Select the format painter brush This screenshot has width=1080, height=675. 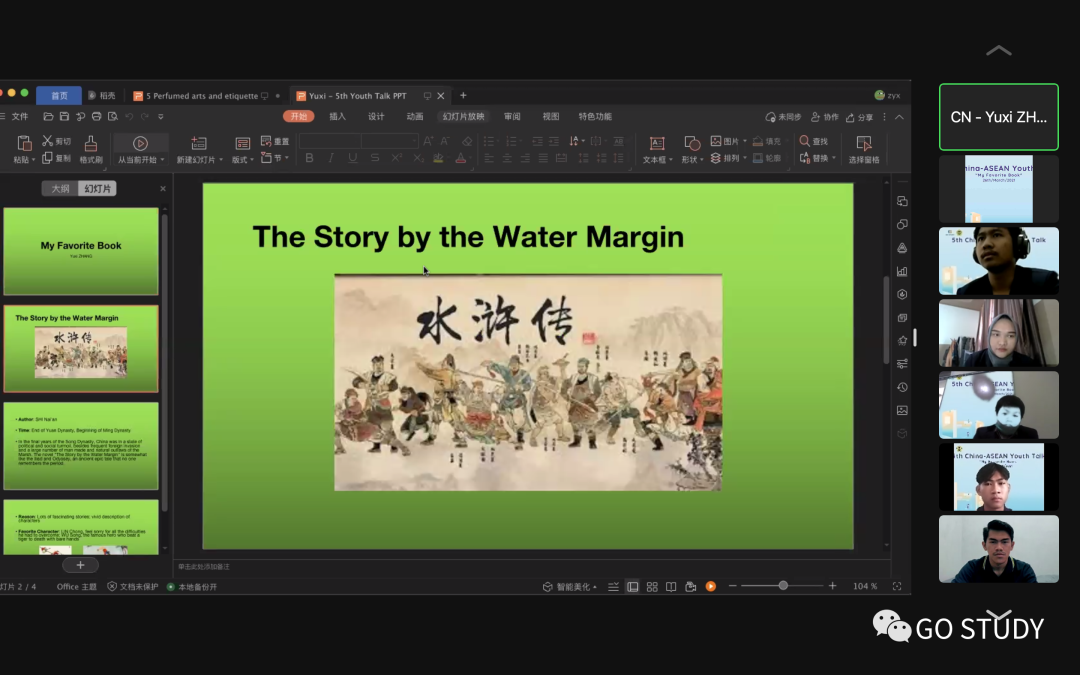coord(90,143)
